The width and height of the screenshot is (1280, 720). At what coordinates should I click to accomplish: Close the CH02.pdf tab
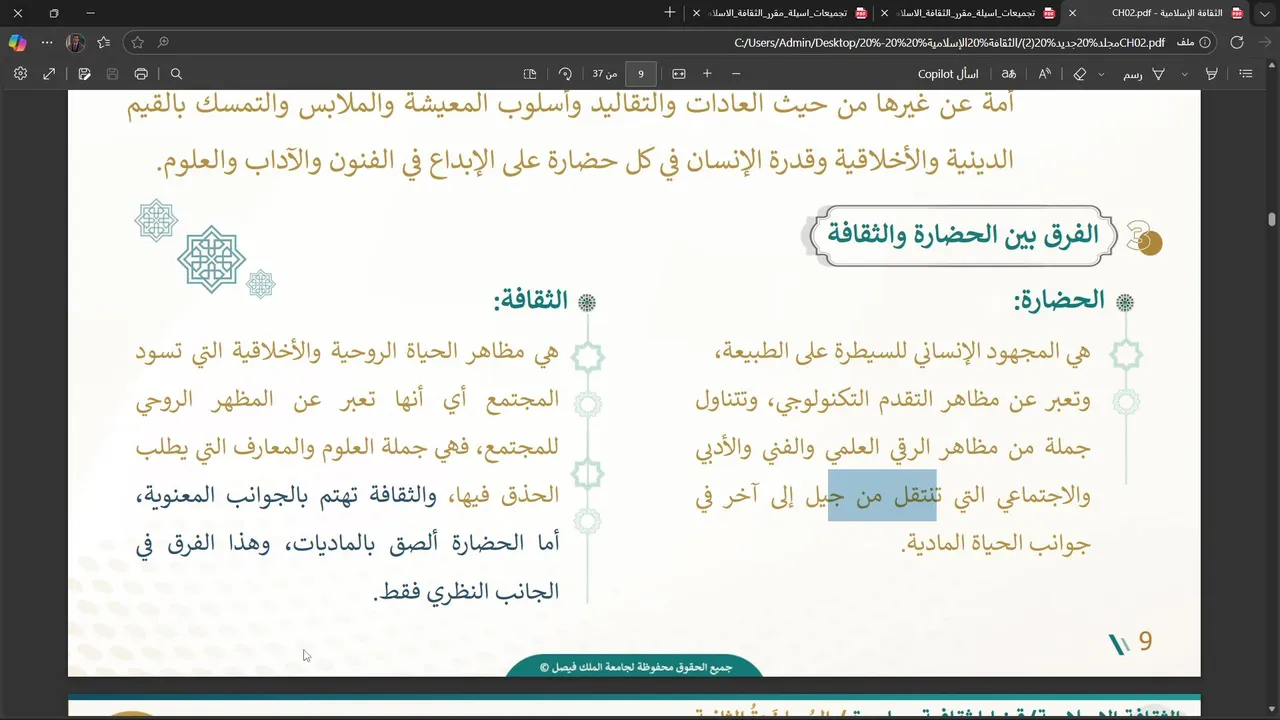[x=1073, y=13]
